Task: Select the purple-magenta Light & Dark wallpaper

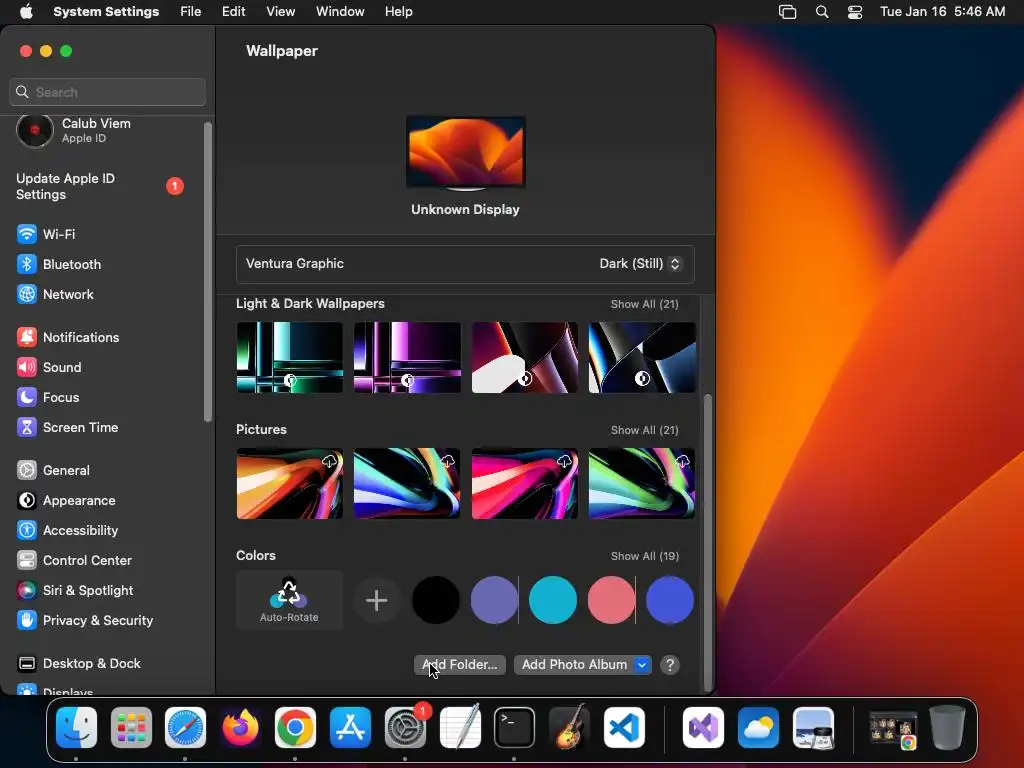Action: [x=407, y=357]
